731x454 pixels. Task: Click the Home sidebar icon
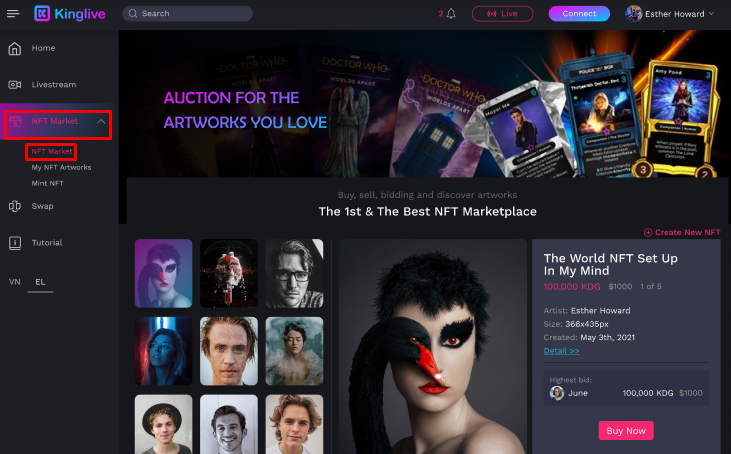pos(15,48)
